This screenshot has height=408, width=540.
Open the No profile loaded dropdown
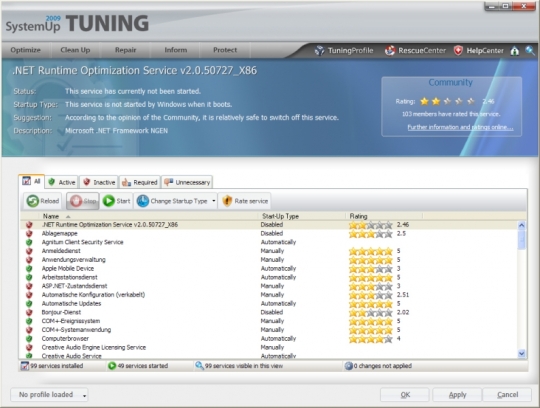(49, 395)
